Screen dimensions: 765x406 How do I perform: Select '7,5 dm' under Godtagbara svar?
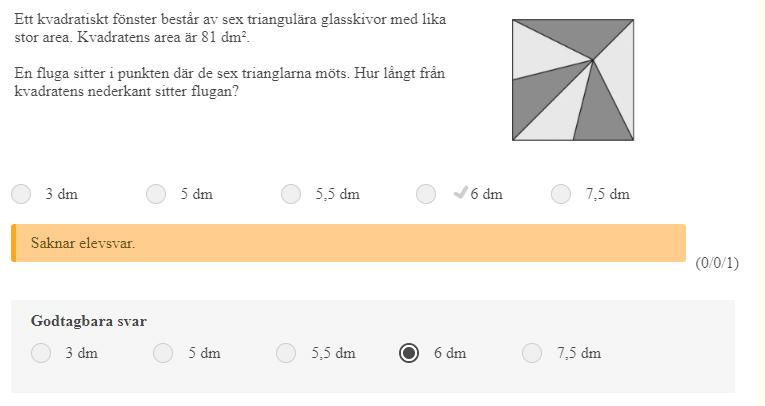[532, 353]
